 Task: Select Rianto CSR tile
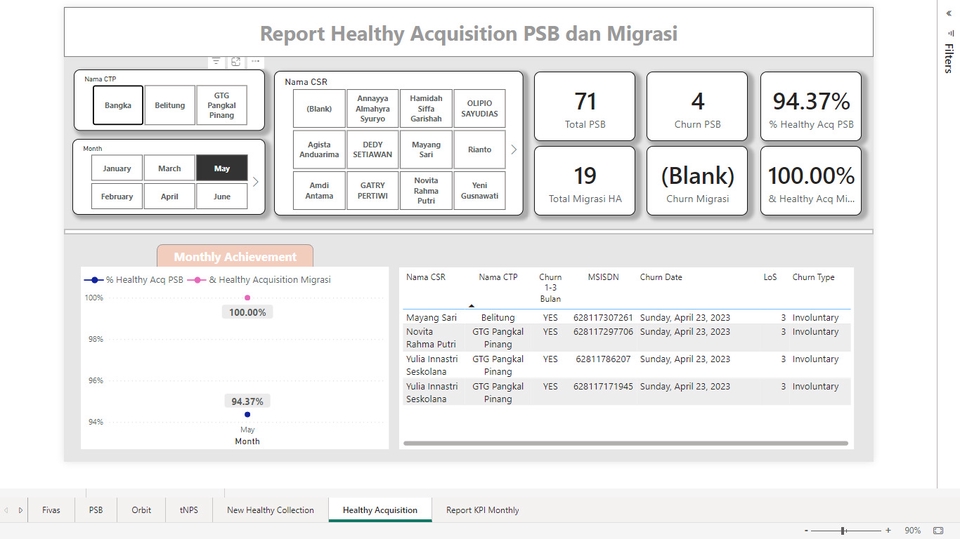pyautogui.click(x=479, y=149)
